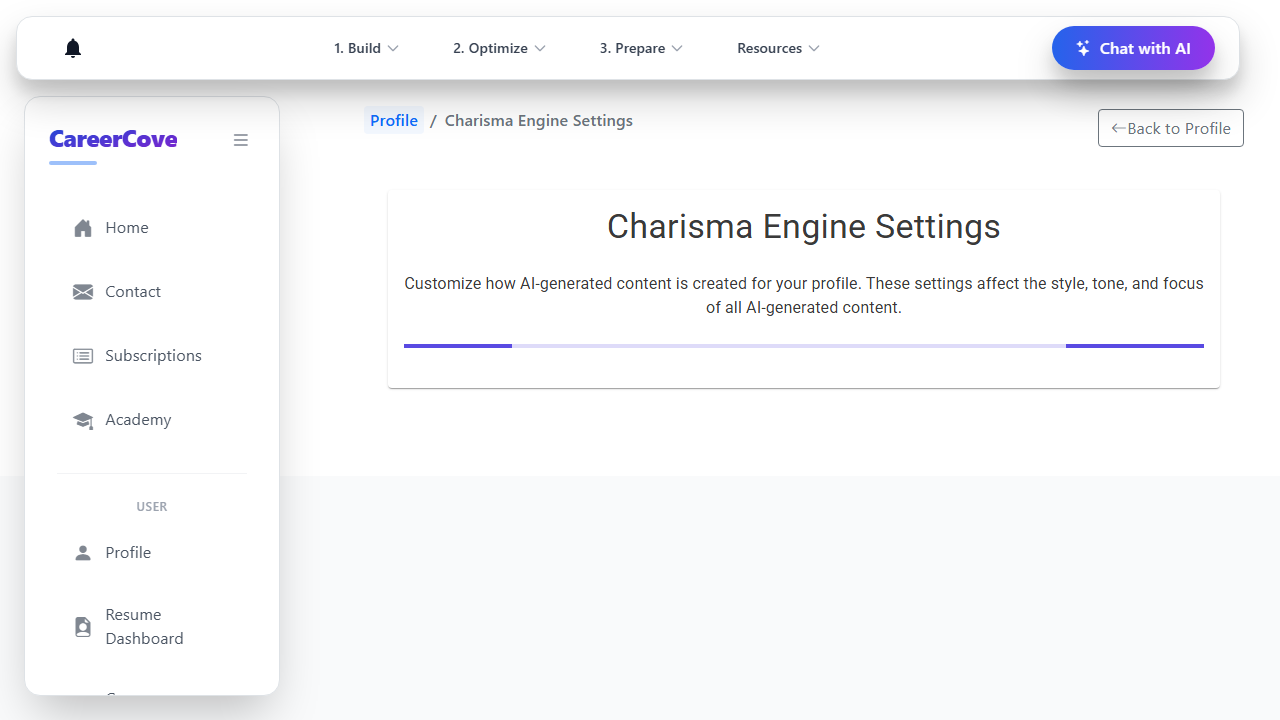
Task: Open Contact from the sidebar
Action: (x=152, y=292)
